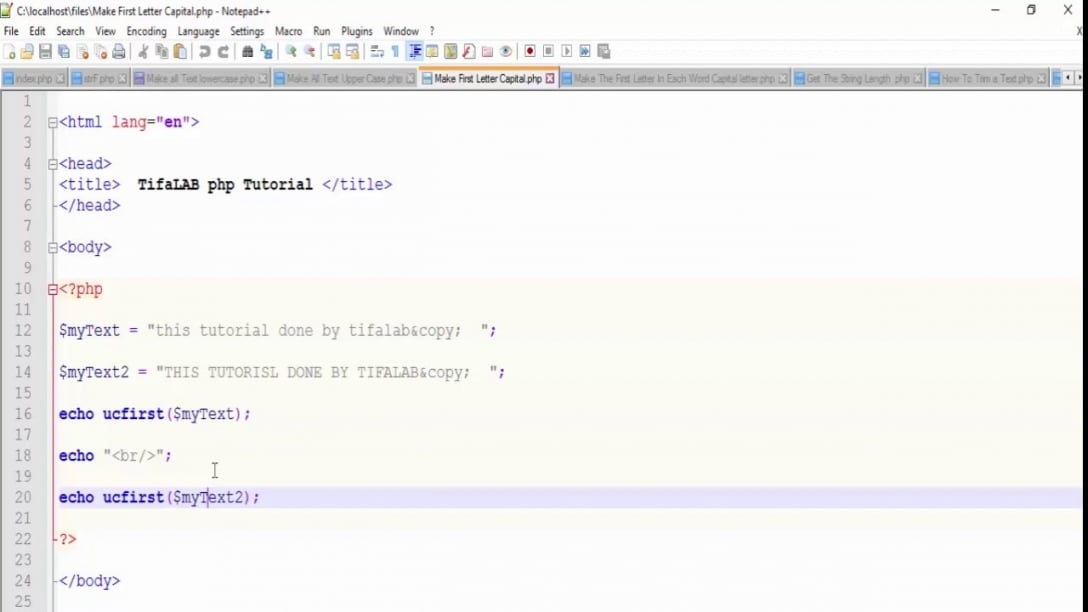Toggle show all characters pilcrow icon

396,51
